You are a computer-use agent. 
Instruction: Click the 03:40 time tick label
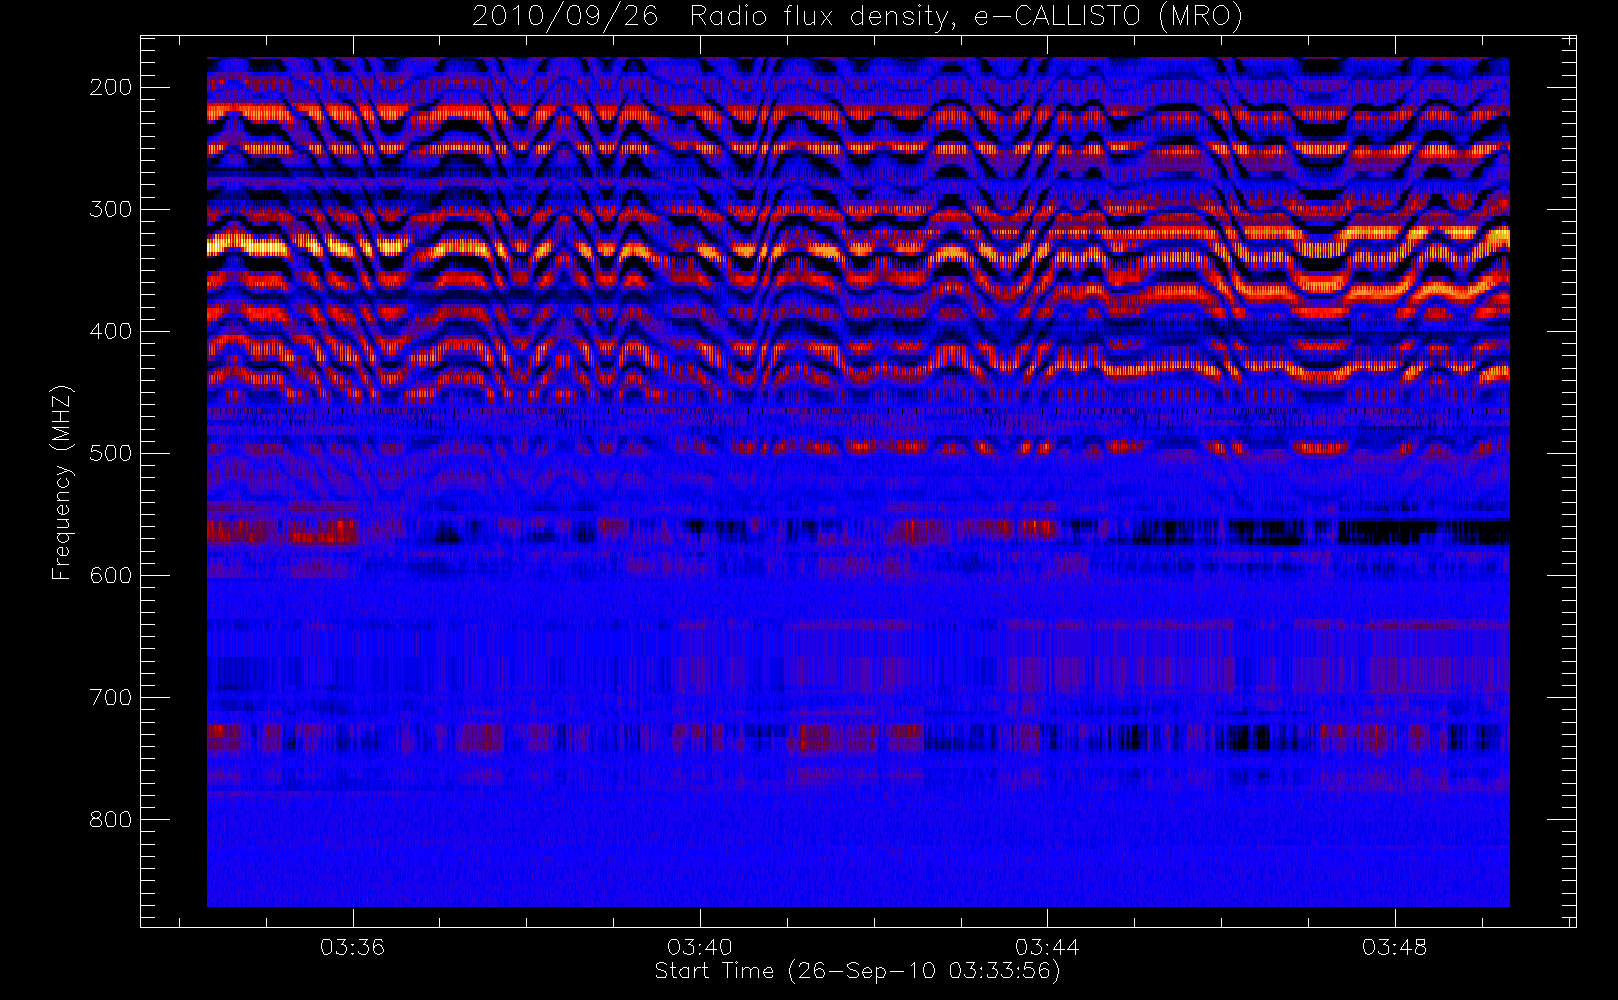(700, 947)
